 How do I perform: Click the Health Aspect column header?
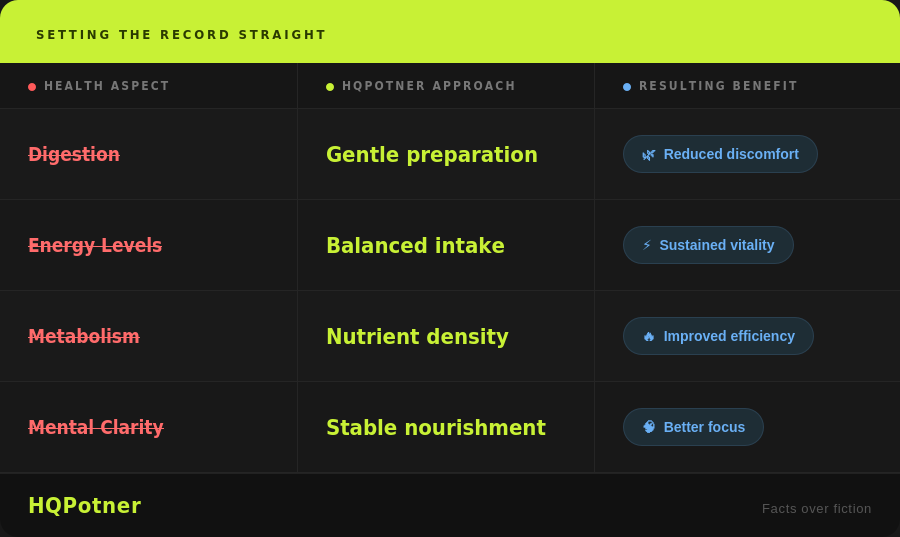[x=107, y=86]
